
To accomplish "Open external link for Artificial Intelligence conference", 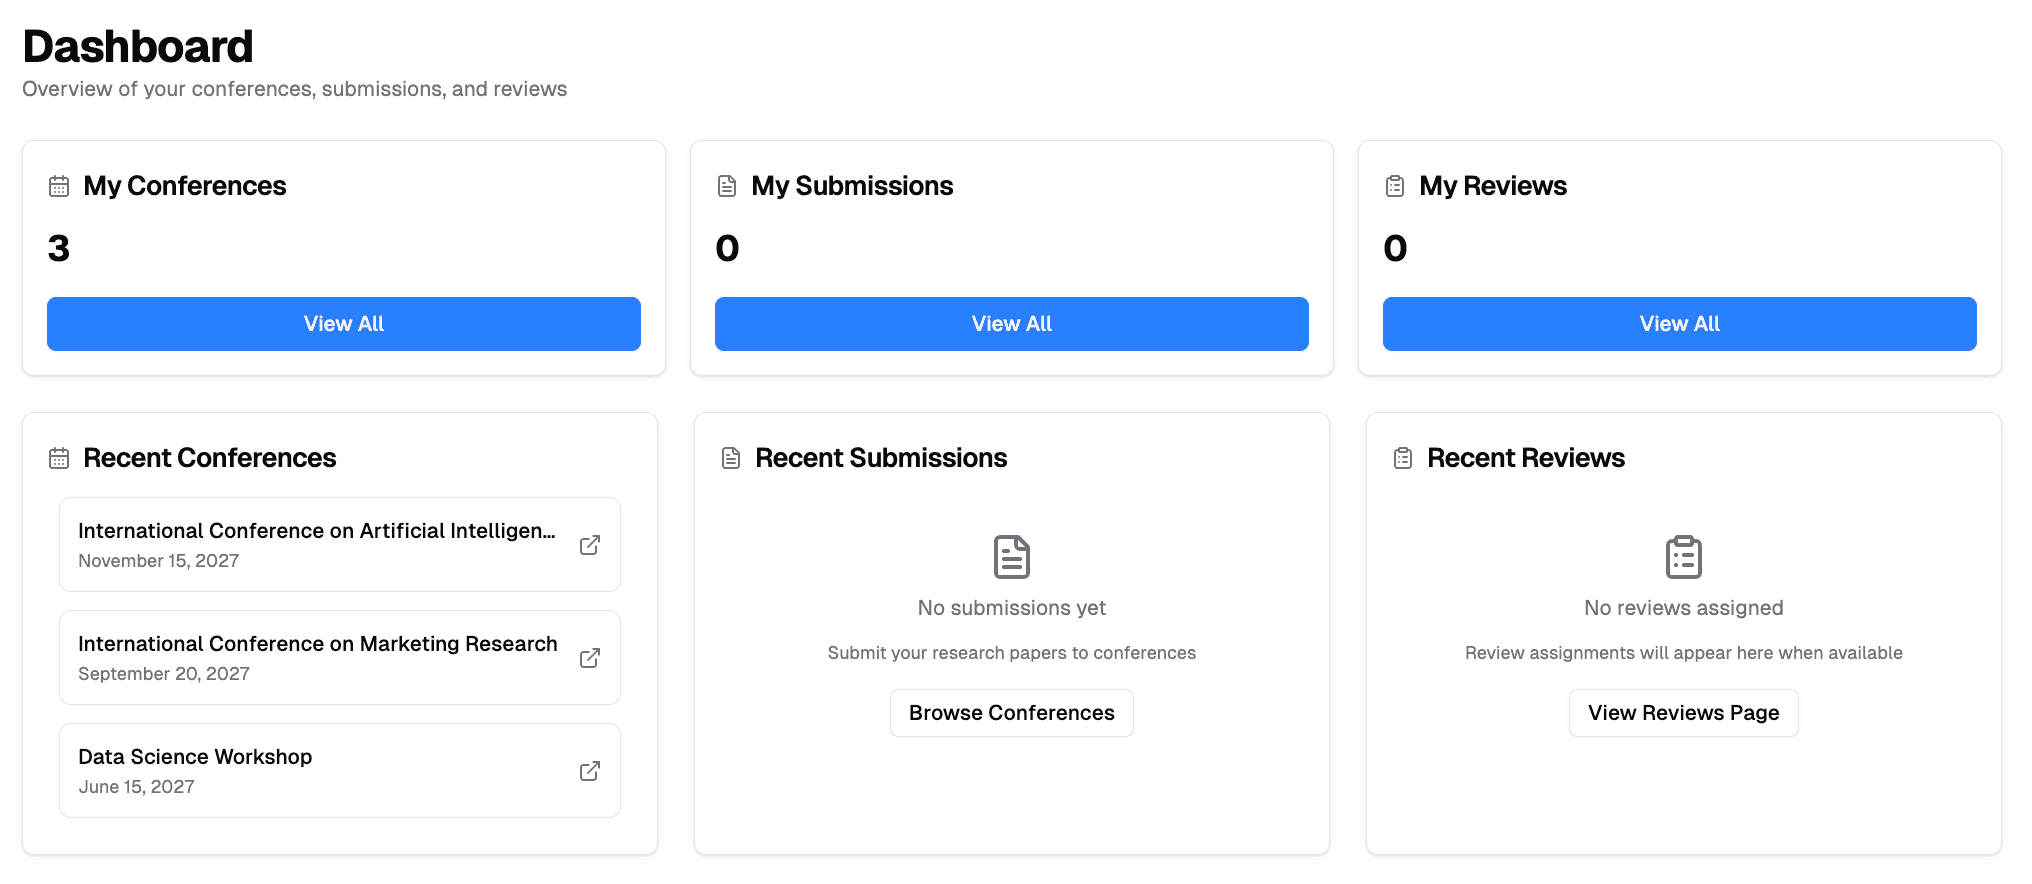I will tap(590, 545).
